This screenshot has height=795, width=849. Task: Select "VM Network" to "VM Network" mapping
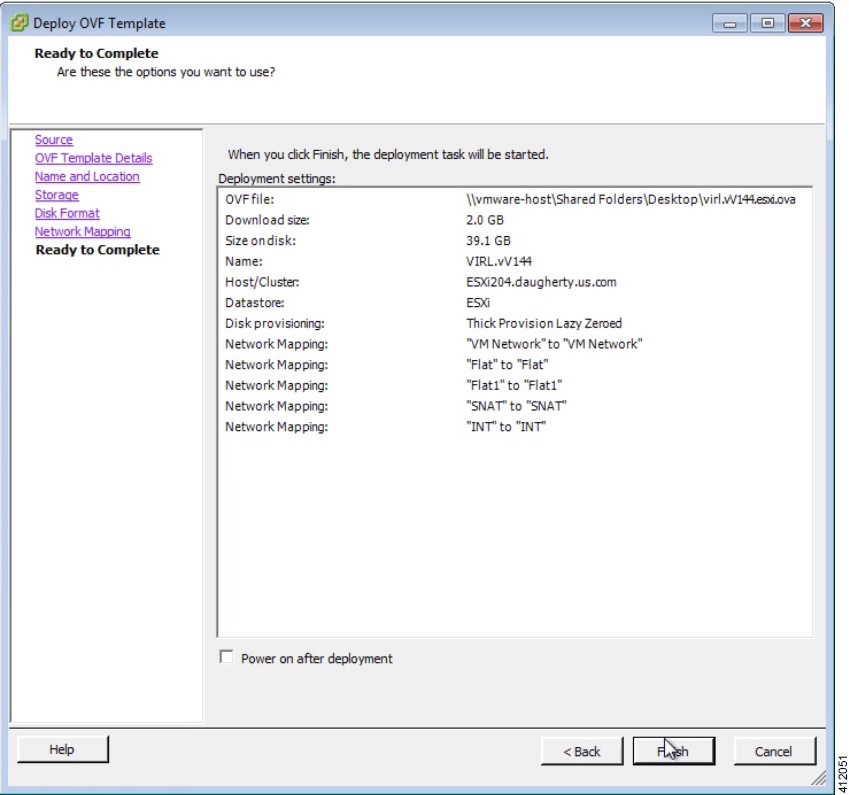[x=554, y=344]
